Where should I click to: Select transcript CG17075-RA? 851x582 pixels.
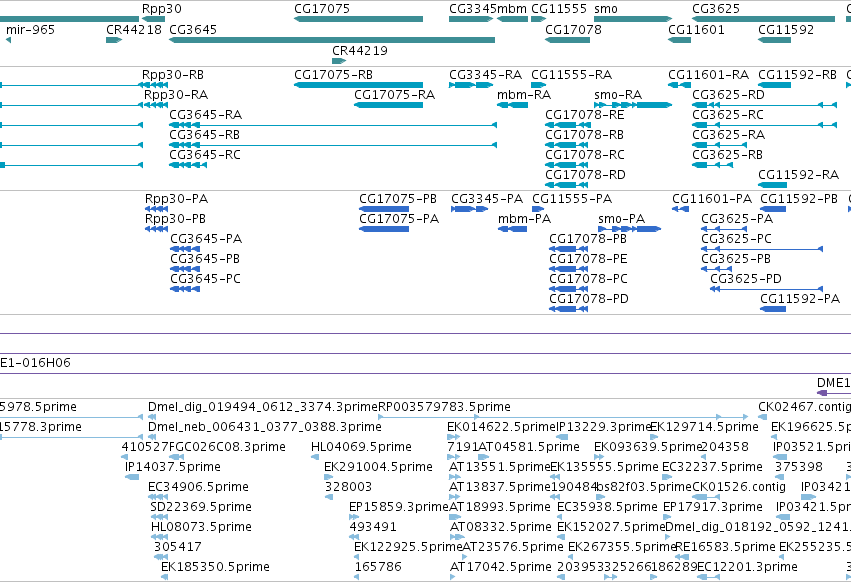tap(395, 95)
